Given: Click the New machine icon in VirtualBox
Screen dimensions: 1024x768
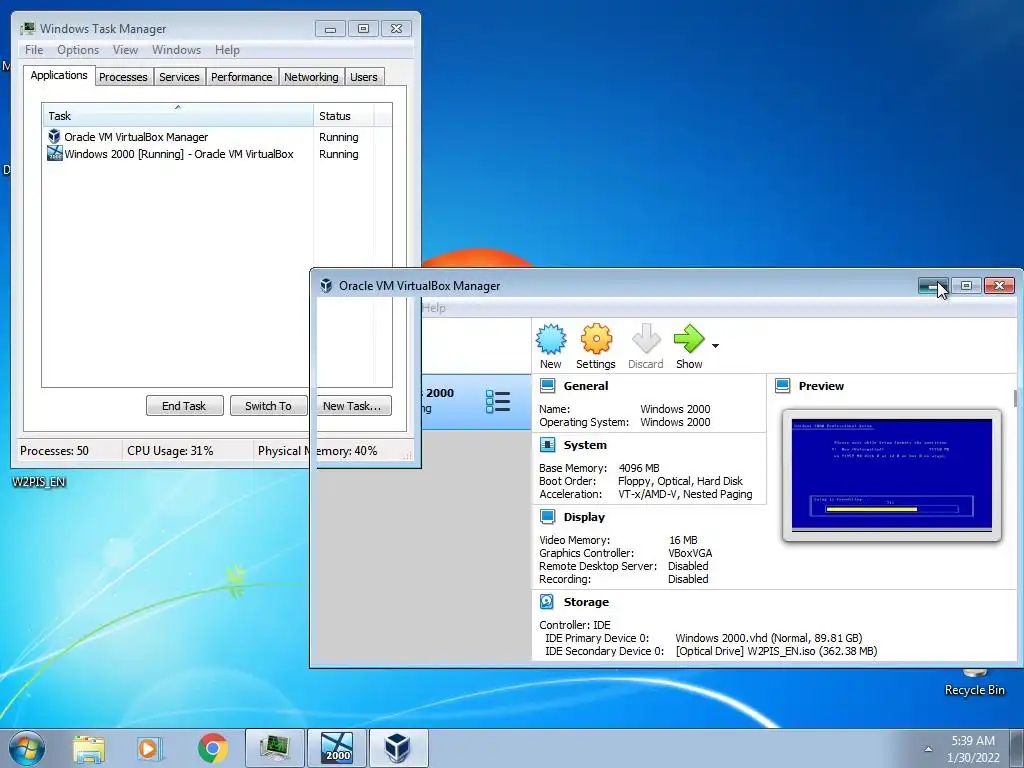Looking at the screenshot, I should (x=551, y=339).
